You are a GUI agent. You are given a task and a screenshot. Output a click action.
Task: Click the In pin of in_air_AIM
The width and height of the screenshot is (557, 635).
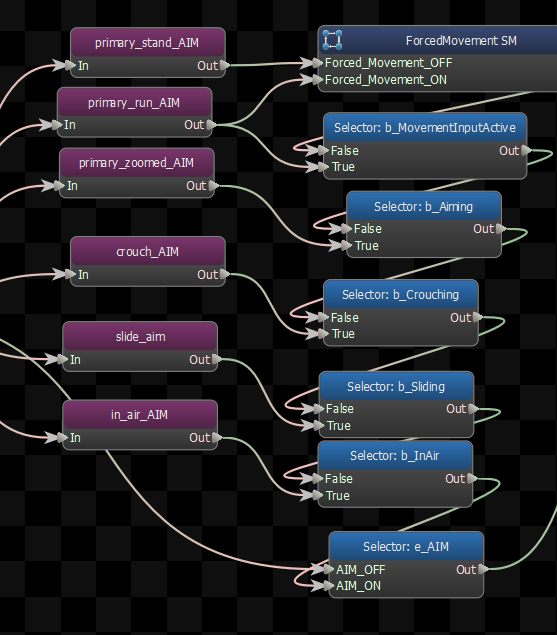[63, 437]
